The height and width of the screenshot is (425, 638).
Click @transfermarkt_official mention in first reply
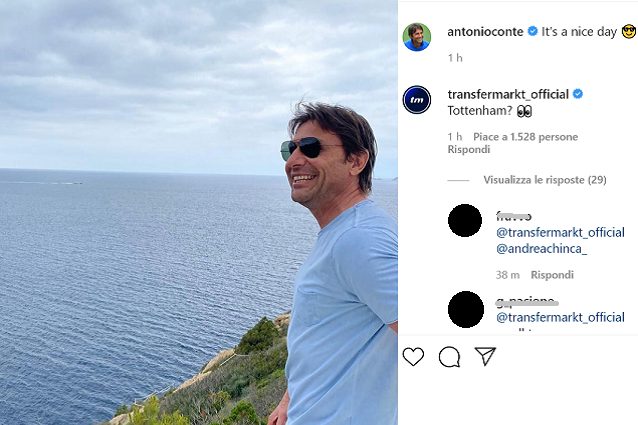click(560, 232)
